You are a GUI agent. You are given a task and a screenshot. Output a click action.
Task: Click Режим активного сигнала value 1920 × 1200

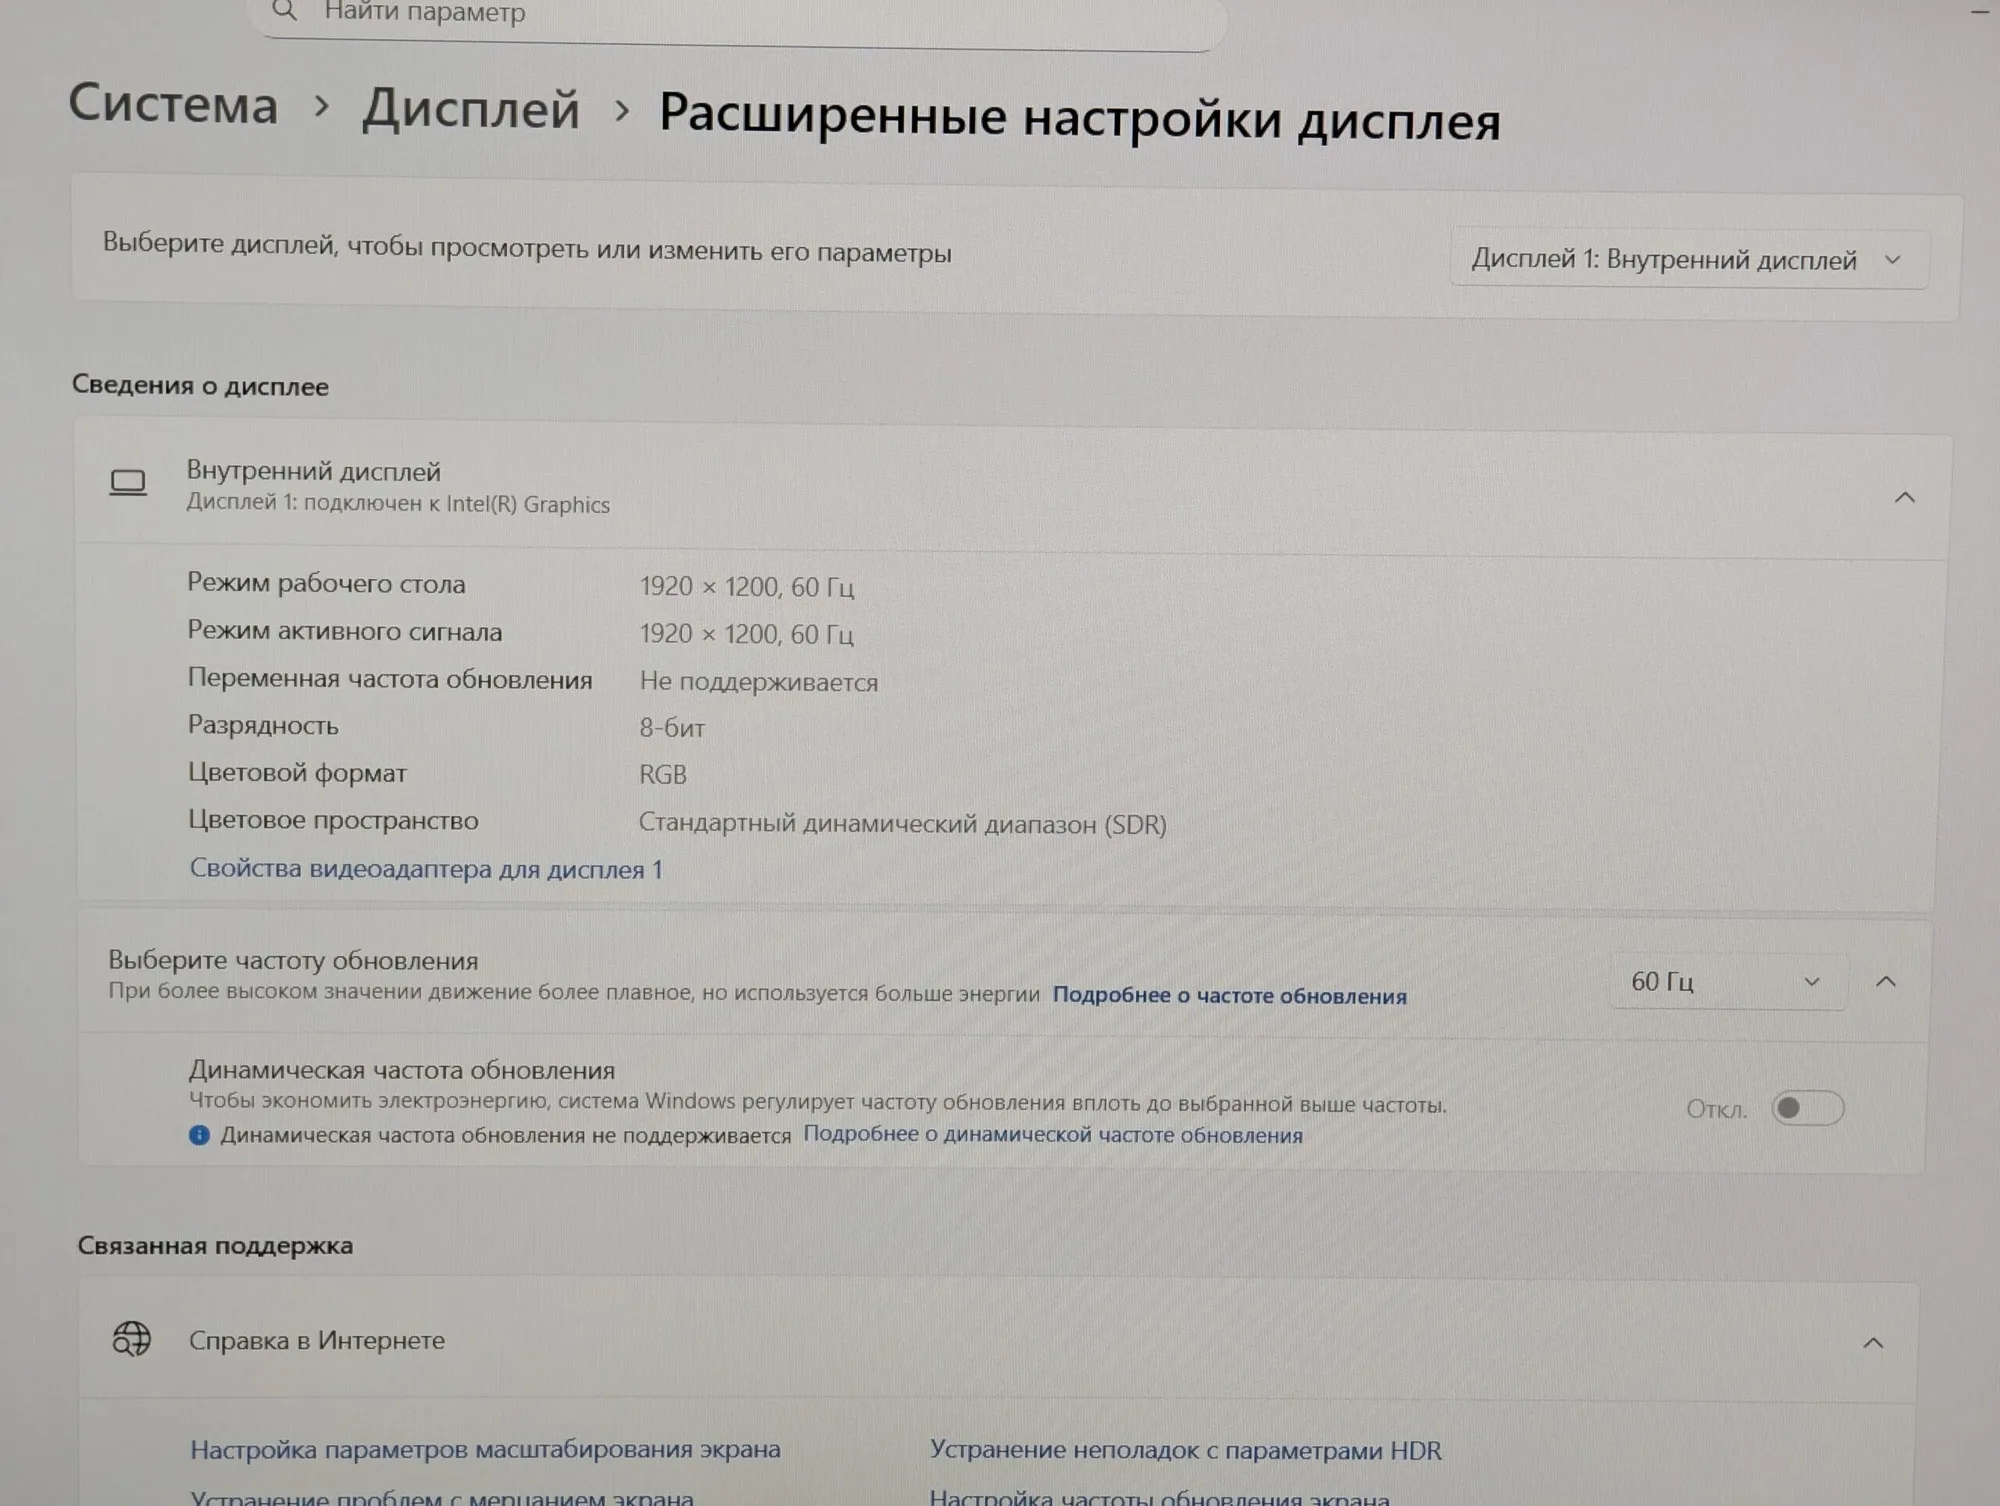click(747, 634)
